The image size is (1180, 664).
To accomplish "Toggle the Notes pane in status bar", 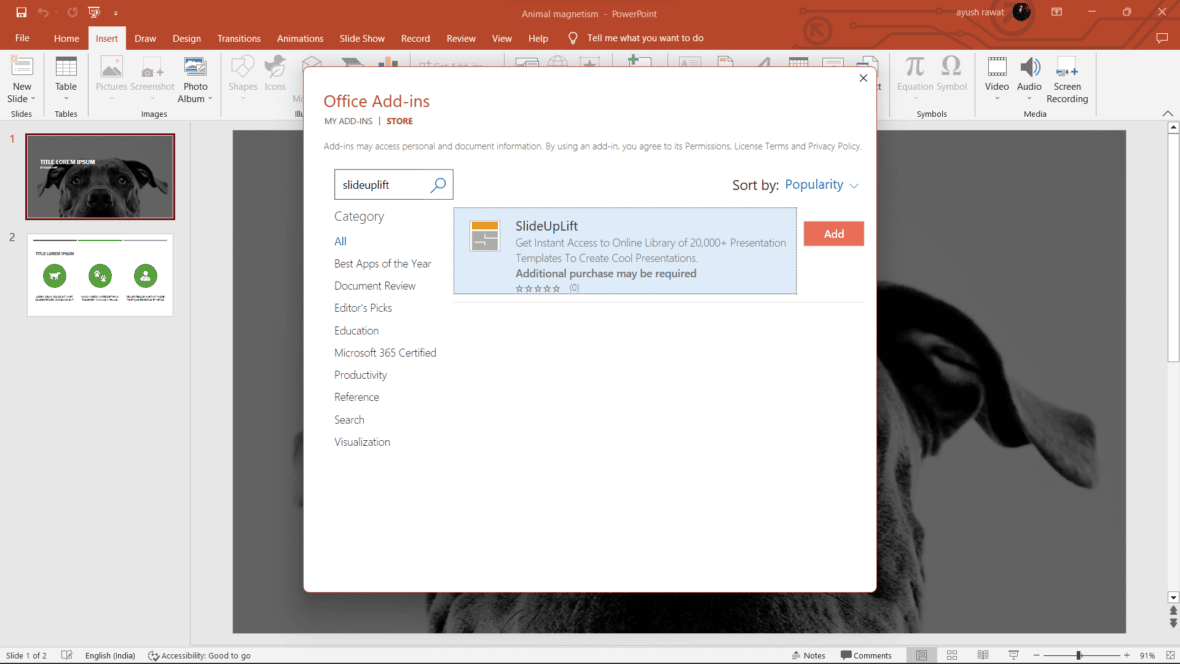I will [x=808, y=655].
